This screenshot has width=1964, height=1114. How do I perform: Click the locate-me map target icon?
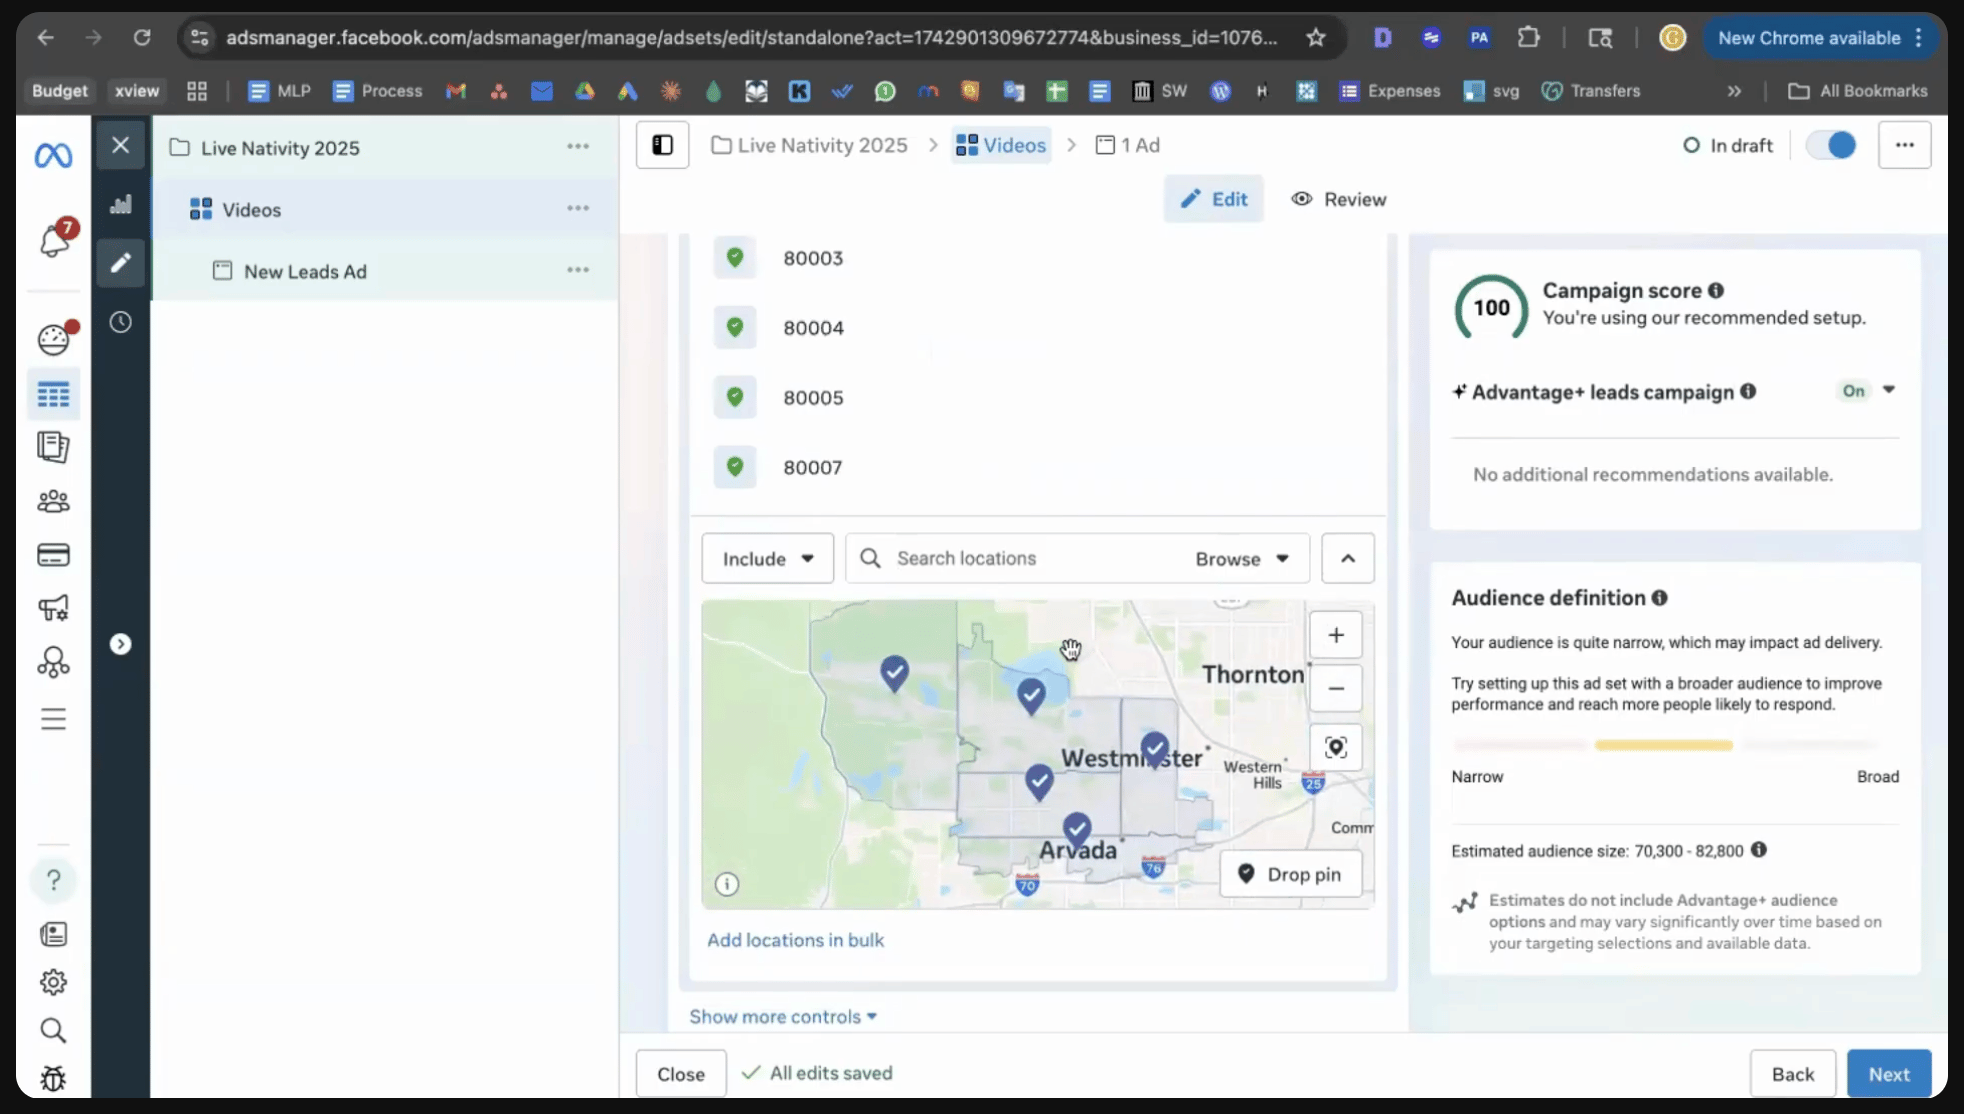(x=1335, y=748)
